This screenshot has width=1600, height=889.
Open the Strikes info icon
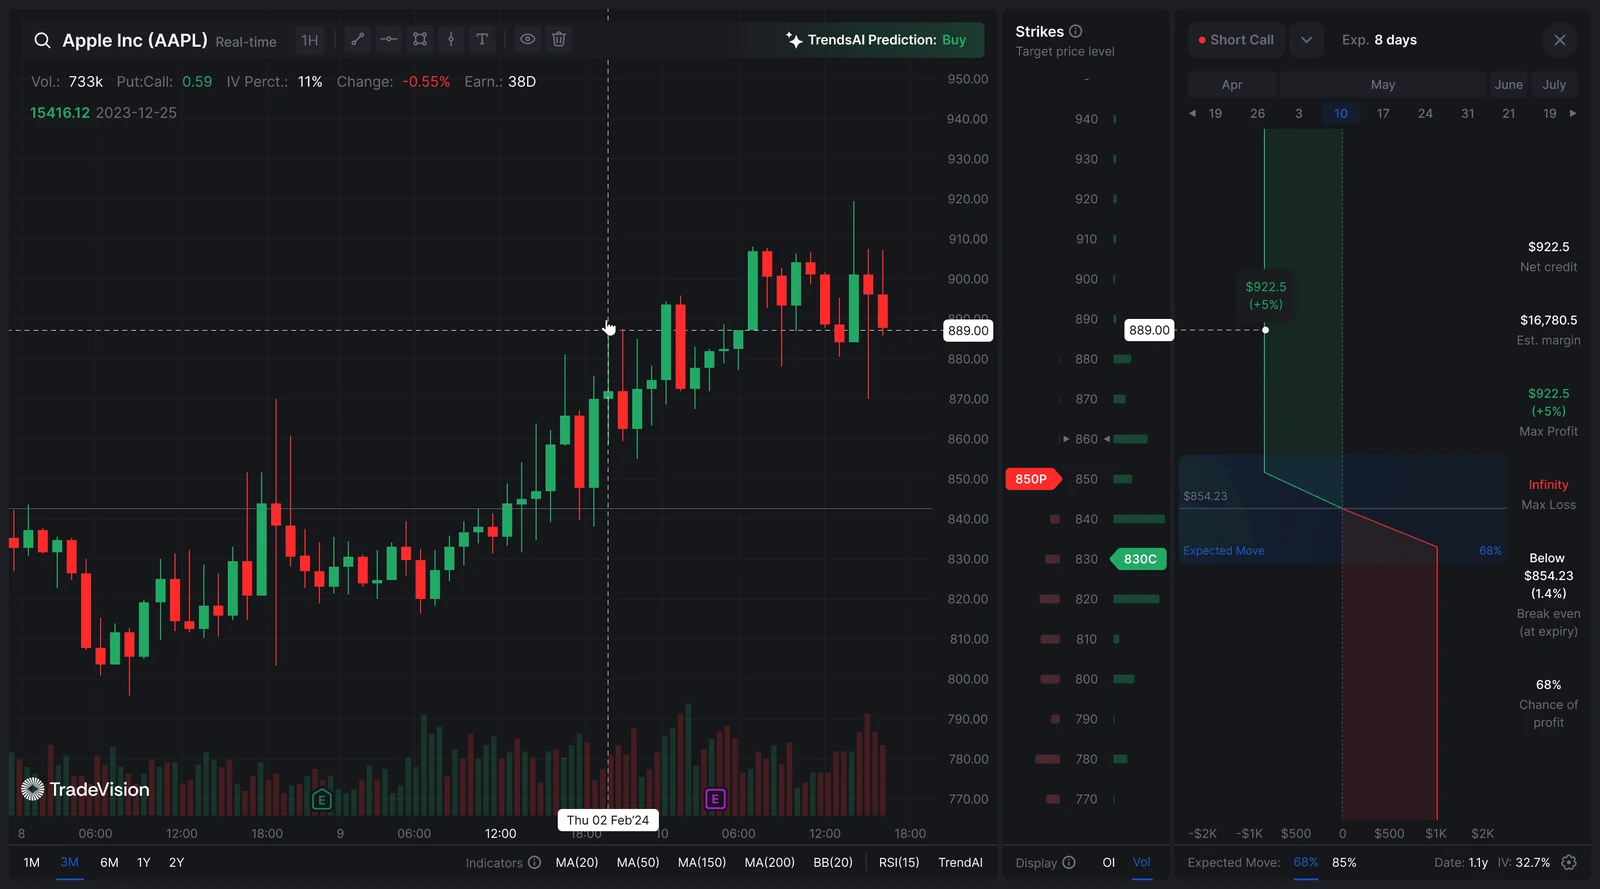(x=1076, y=31)
